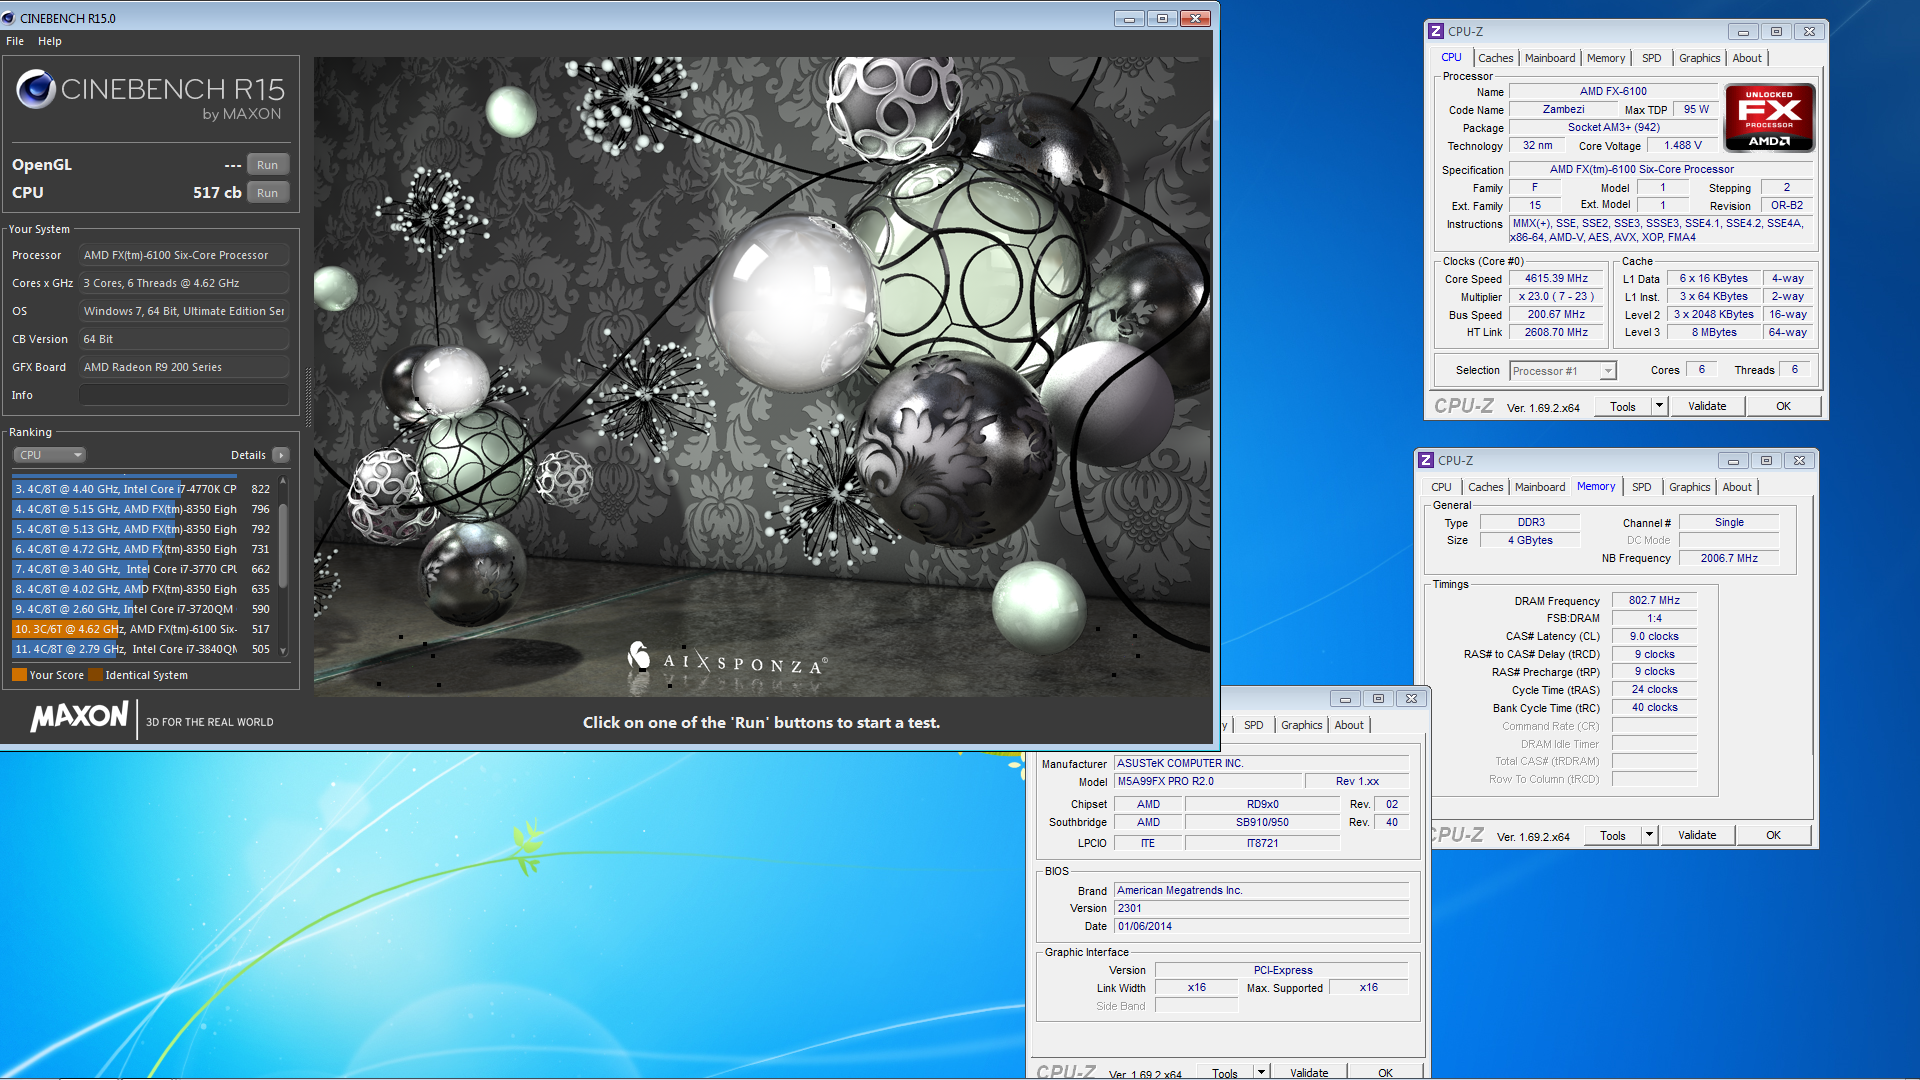The height and width of the screenshot is (1080, 1920).
Task: Open Tools dropdown arrow in top CPU-Z window
Action: [1659, 406]
